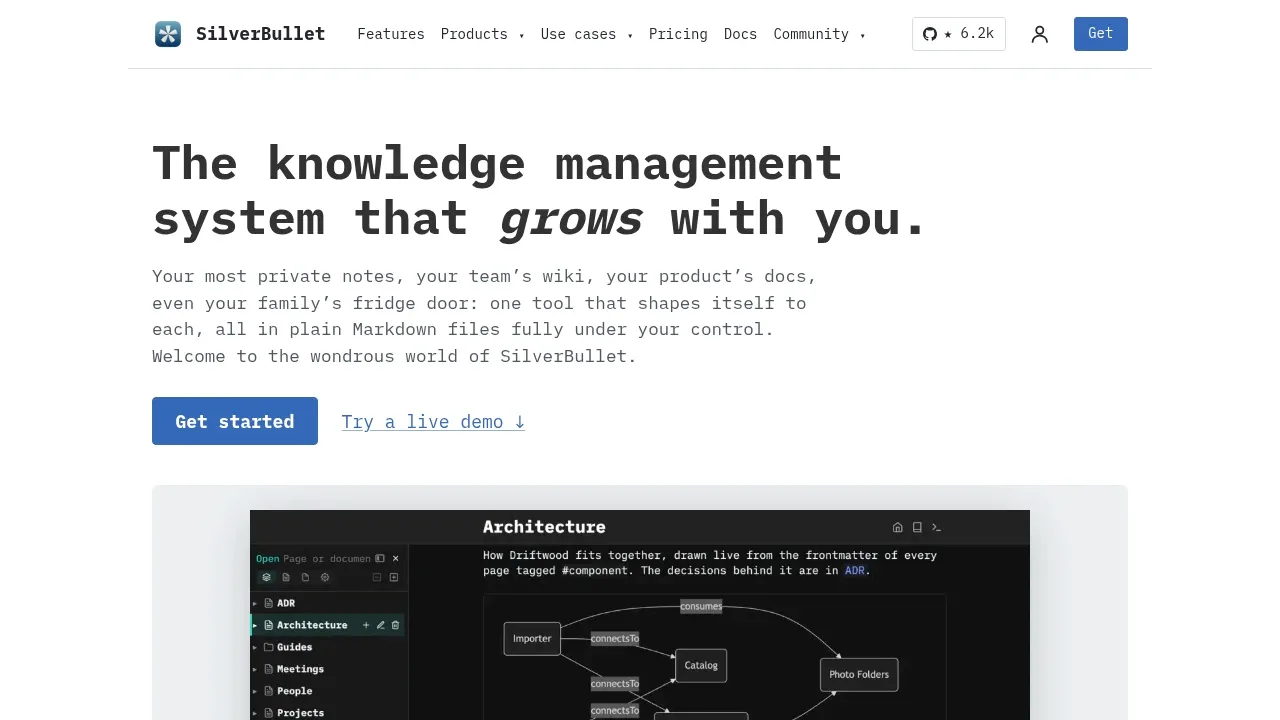This screenshot has height=720, width=1280.
Task: Click the trash icon on the Architecture row
Action: 396,625
